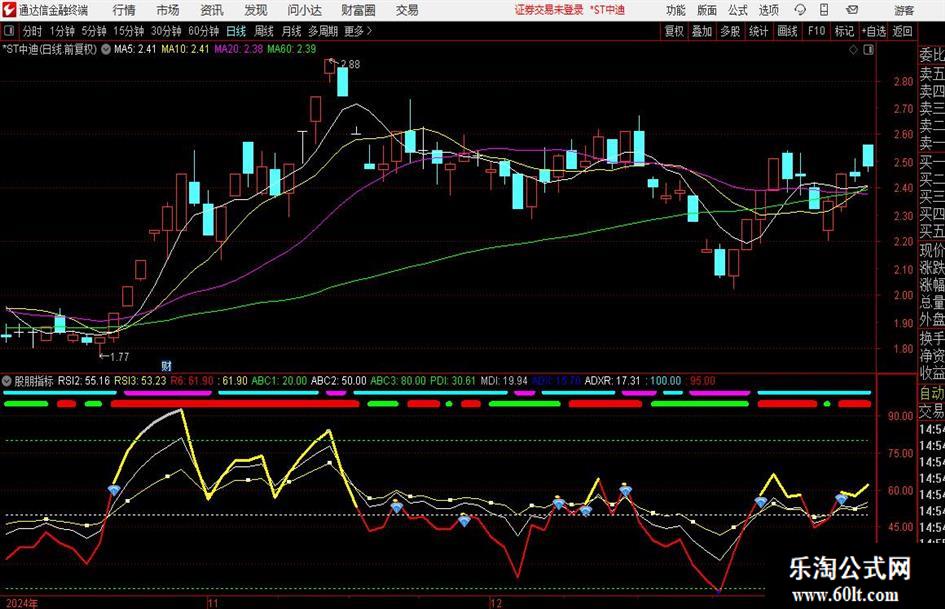Click the 自动 tab in right panel

point(931,393)
